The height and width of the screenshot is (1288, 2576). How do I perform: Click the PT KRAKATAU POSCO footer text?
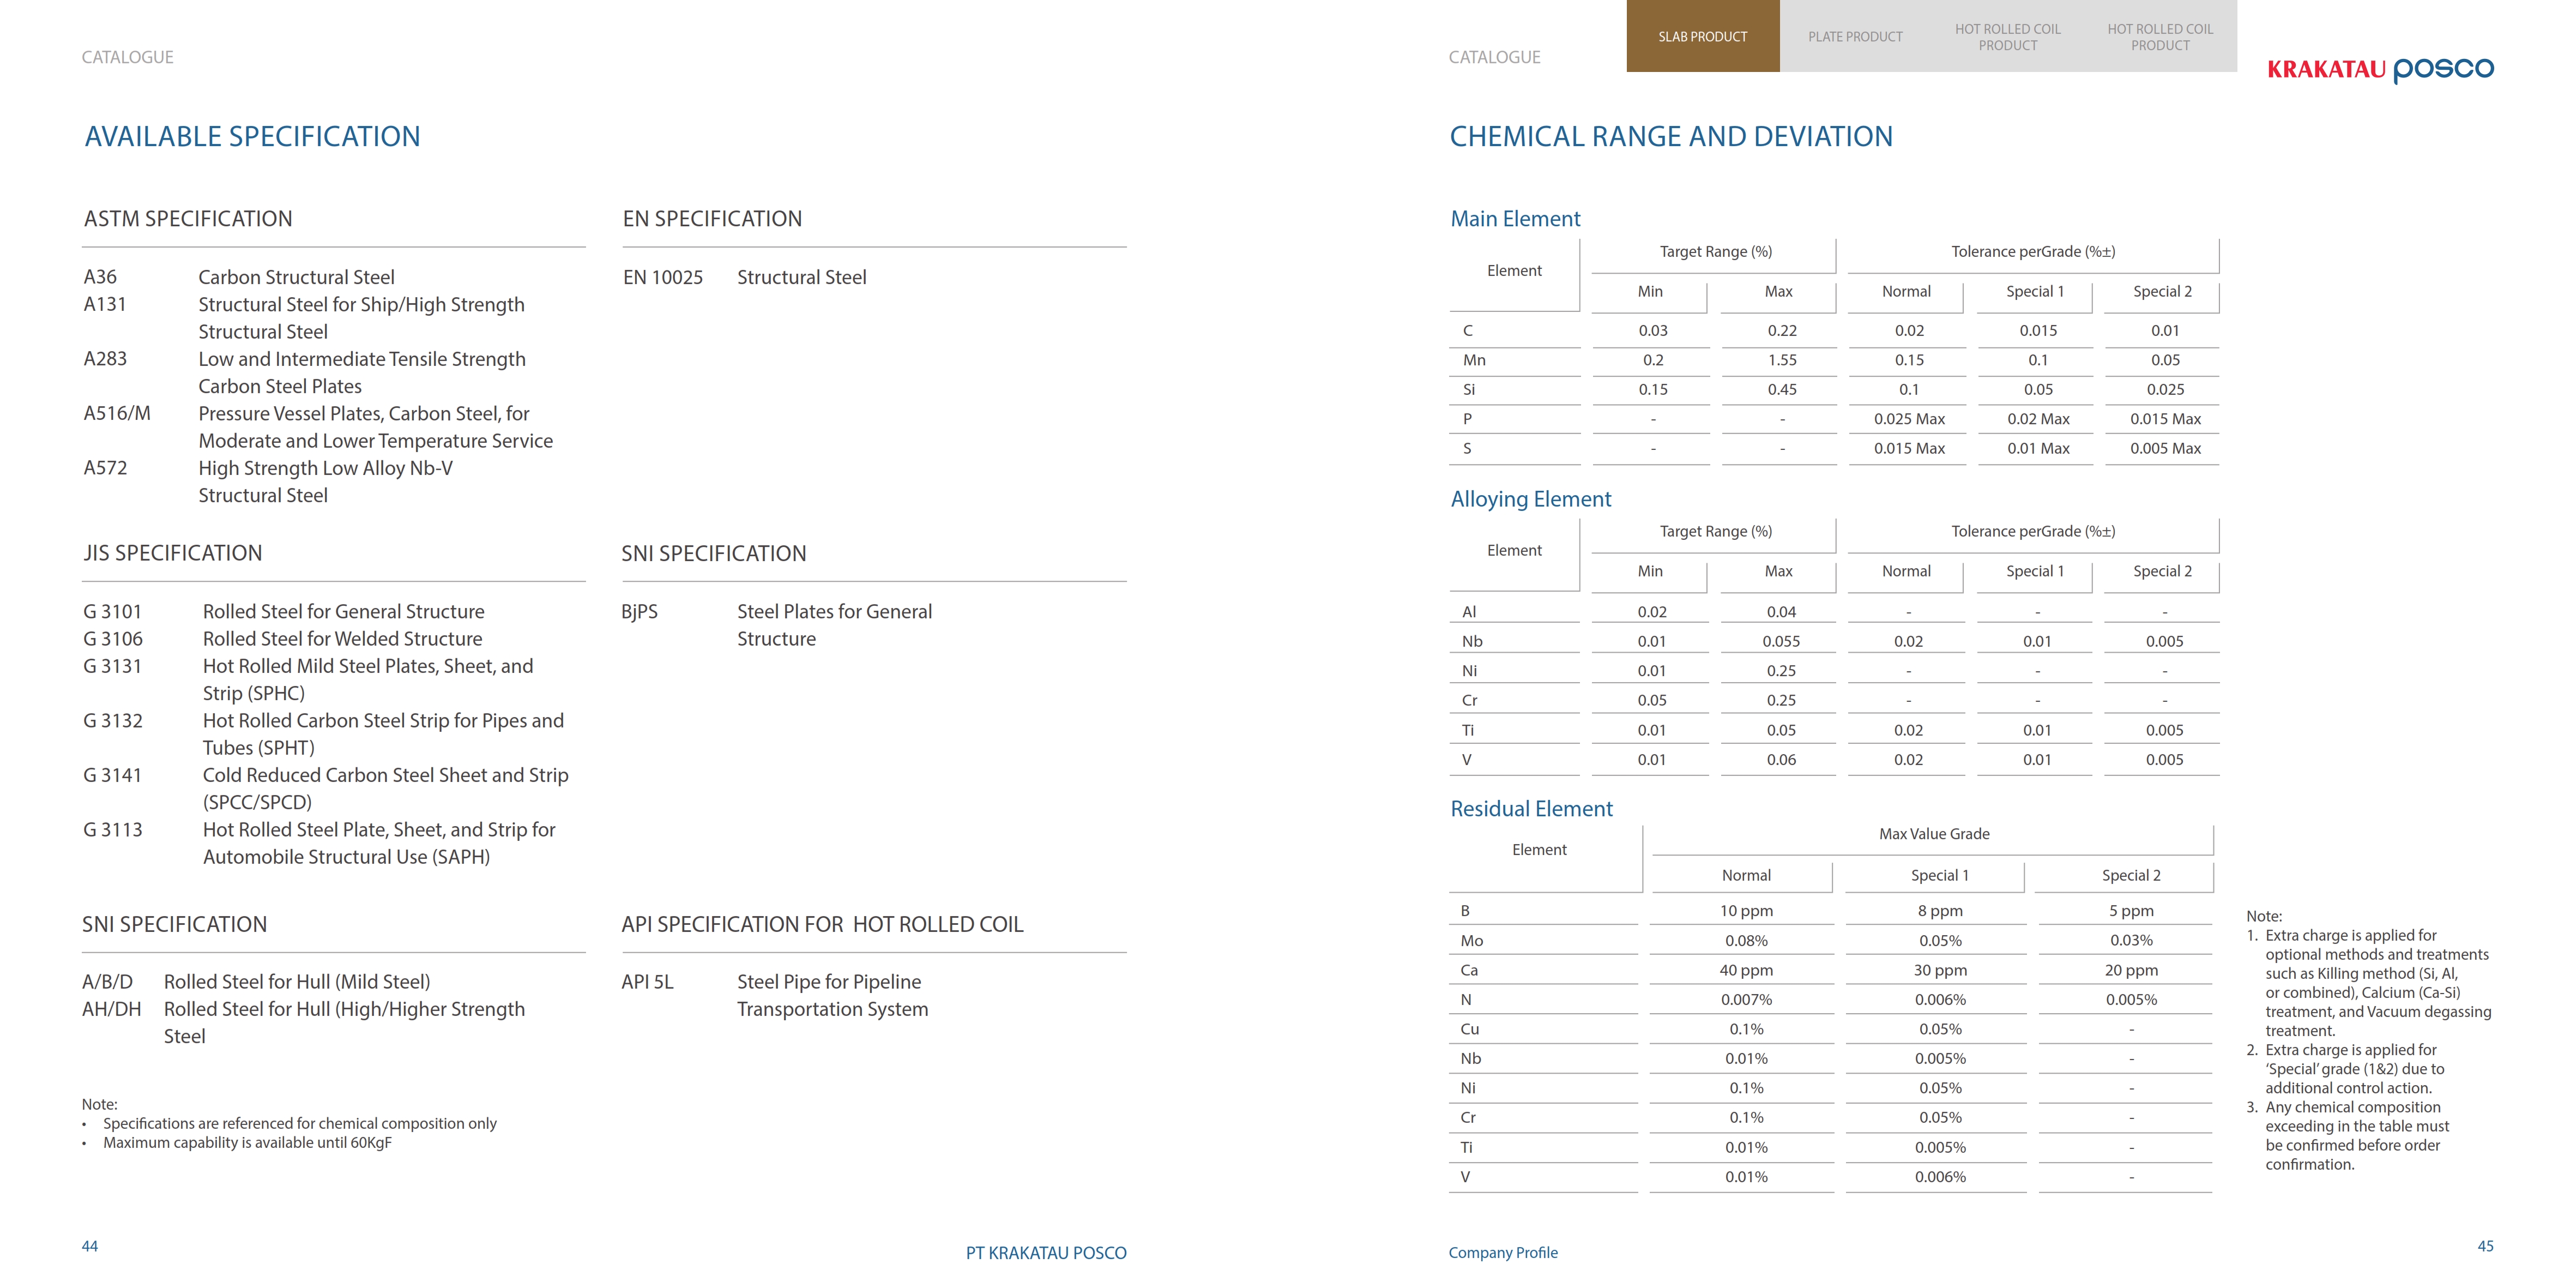point(1046,1253)
